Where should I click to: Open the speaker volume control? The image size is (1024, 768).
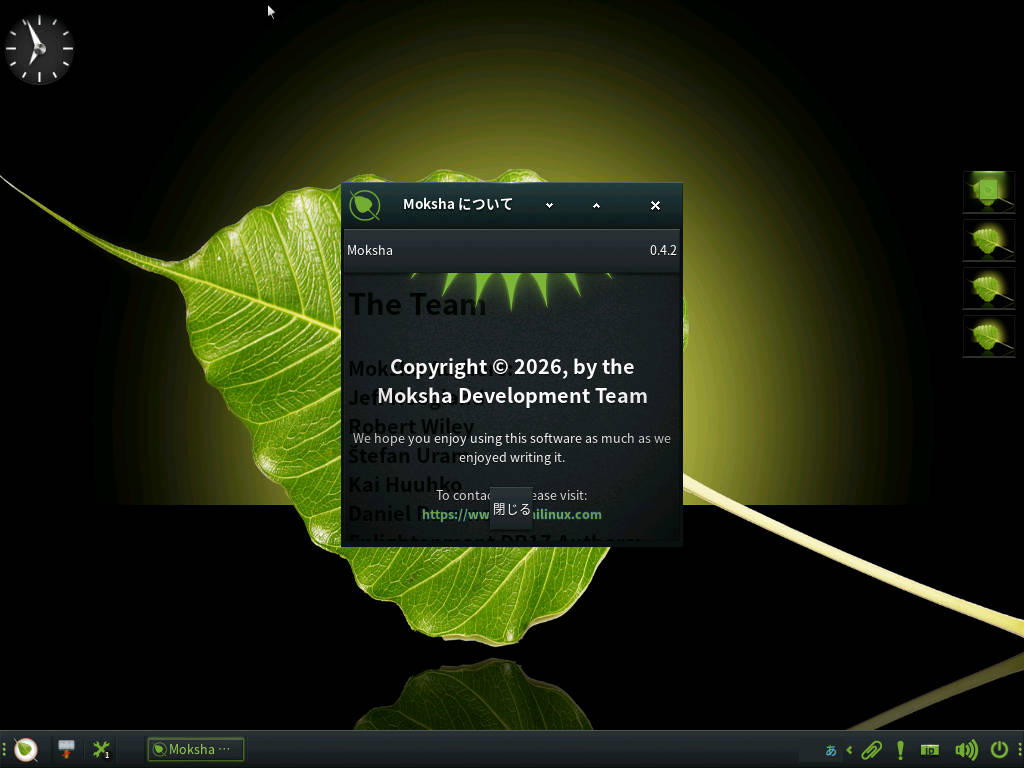tap(965, 749)
